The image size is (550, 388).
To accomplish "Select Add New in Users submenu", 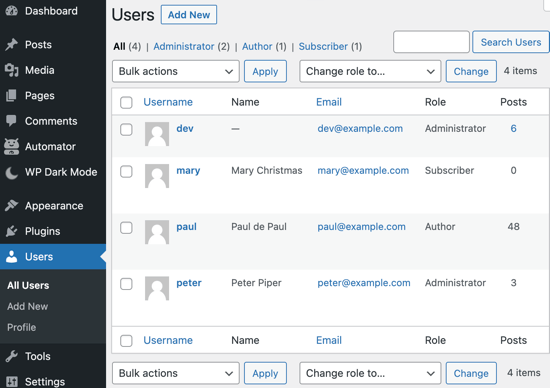I will pyautogui.click(x=28, y=306).
